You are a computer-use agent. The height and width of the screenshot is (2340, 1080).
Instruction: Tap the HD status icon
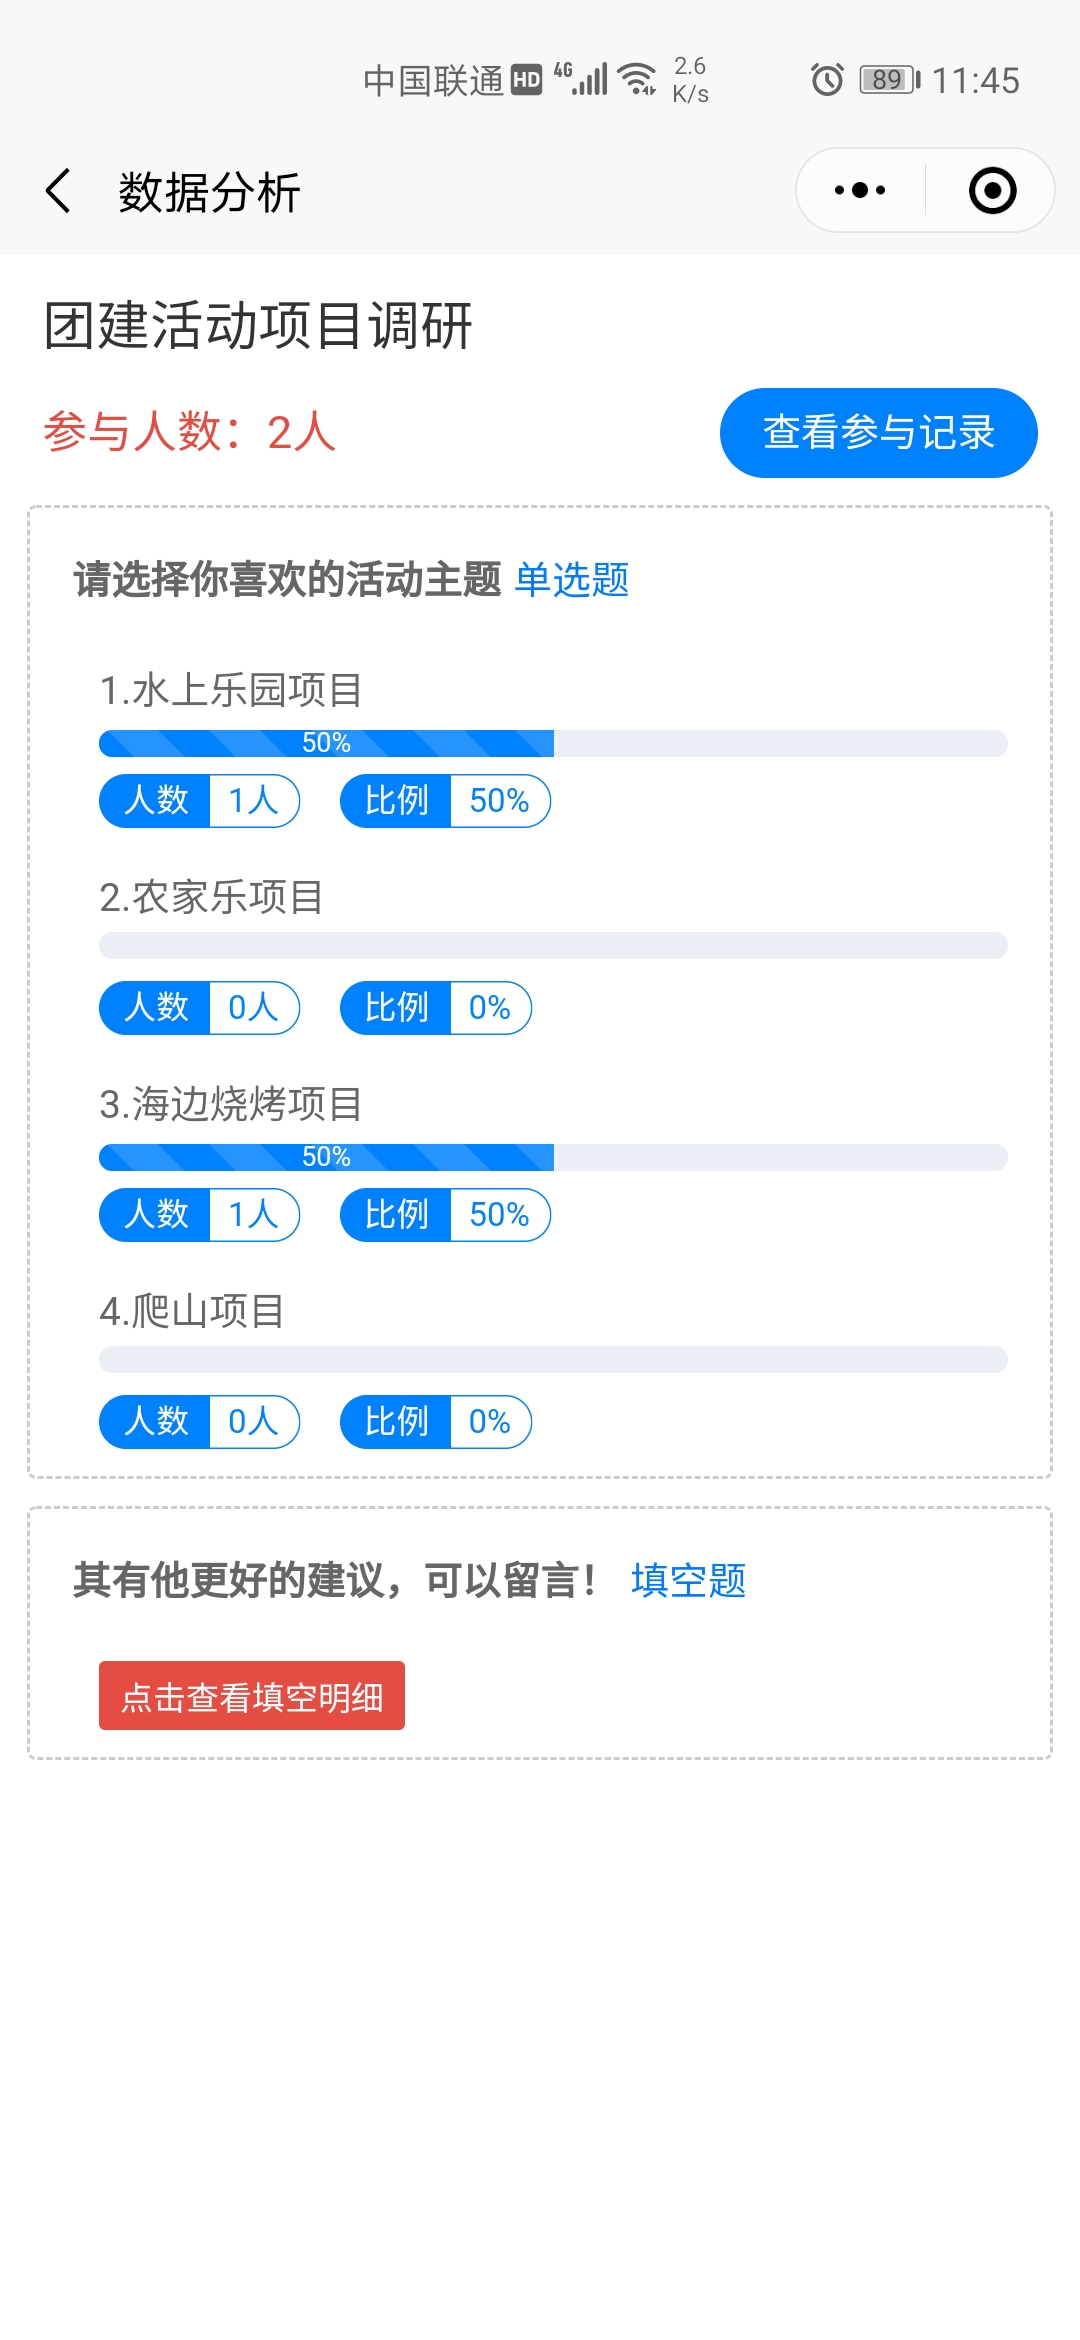click(527, 79)
